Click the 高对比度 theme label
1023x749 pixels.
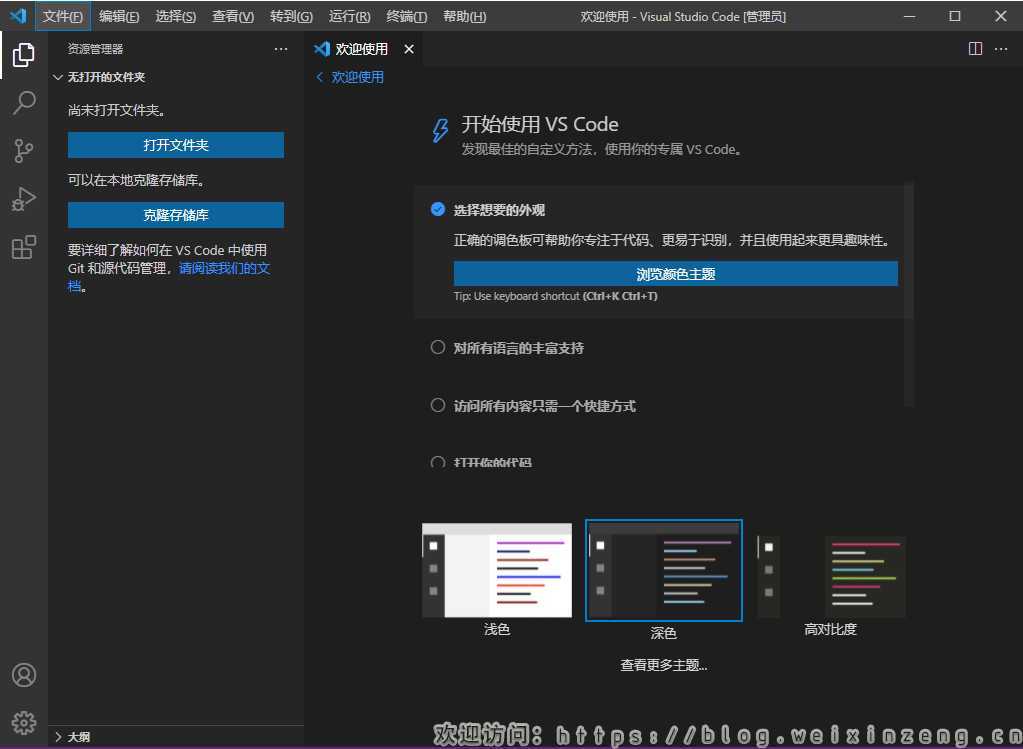[831, 630]
